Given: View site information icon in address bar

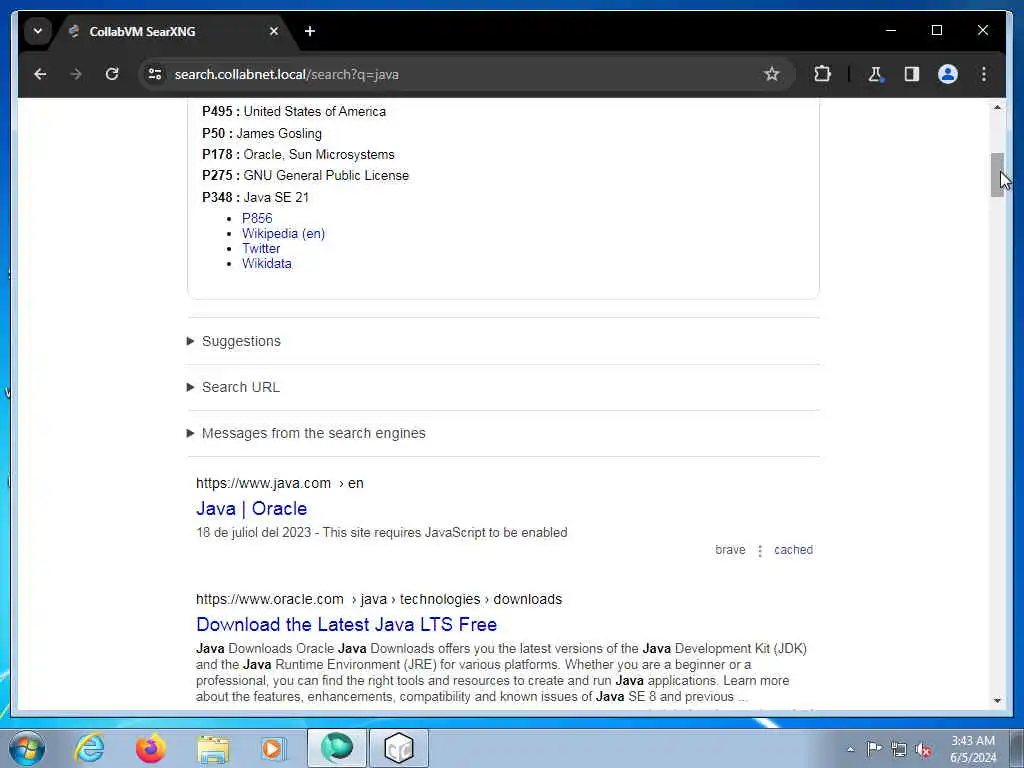Looking at the screenshot, I should [x=155, y=74].
